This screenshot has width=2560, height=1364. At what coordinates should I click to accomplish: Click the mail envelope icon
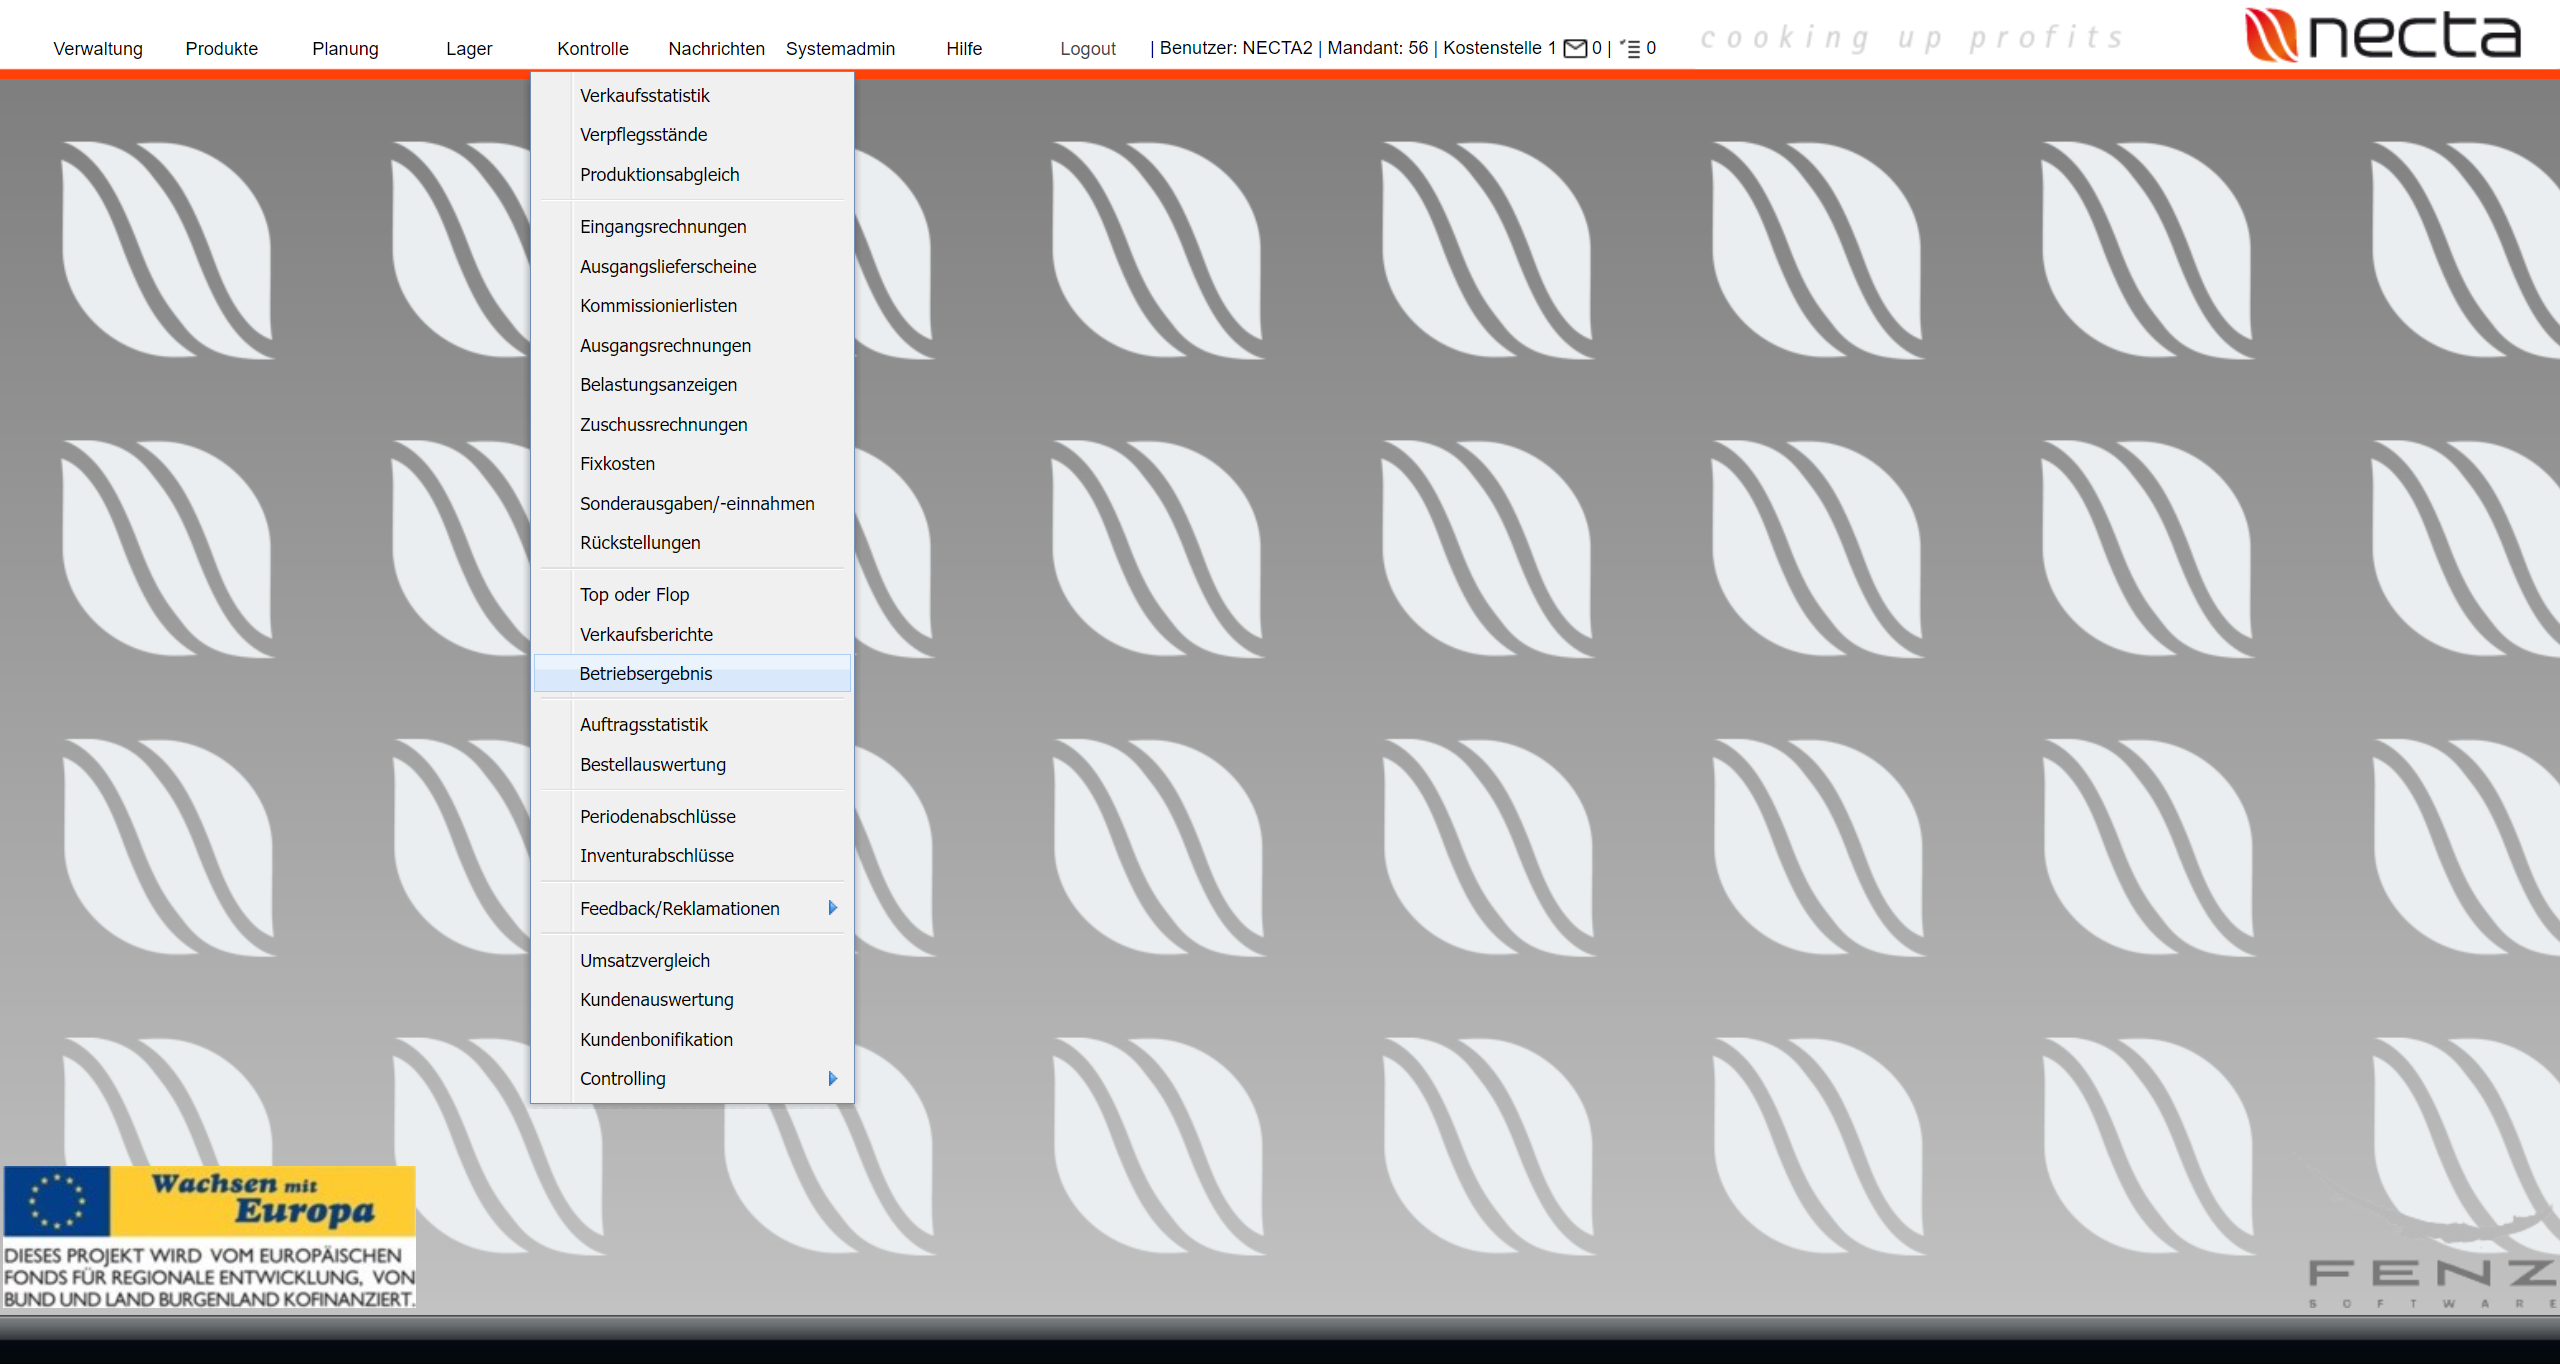(1575, 48)
